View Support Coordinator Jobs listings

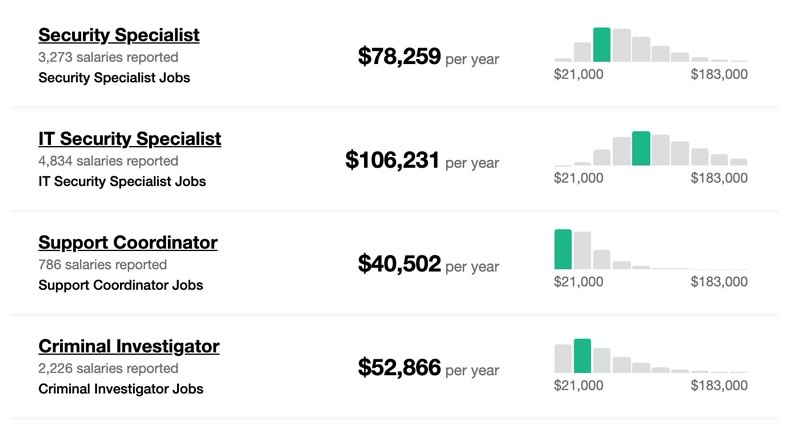120,285
